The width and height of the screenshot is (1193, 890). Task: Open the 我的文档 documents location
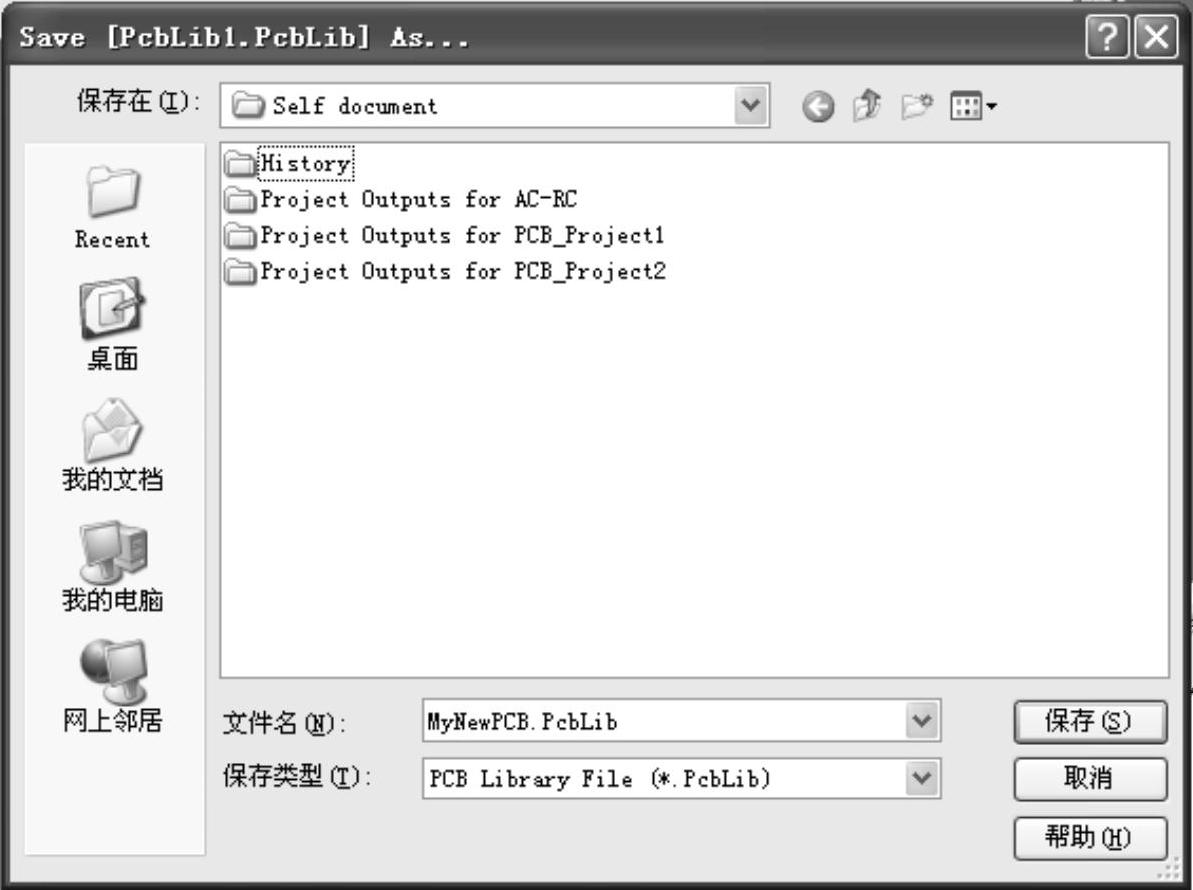(x=113, y=445)
